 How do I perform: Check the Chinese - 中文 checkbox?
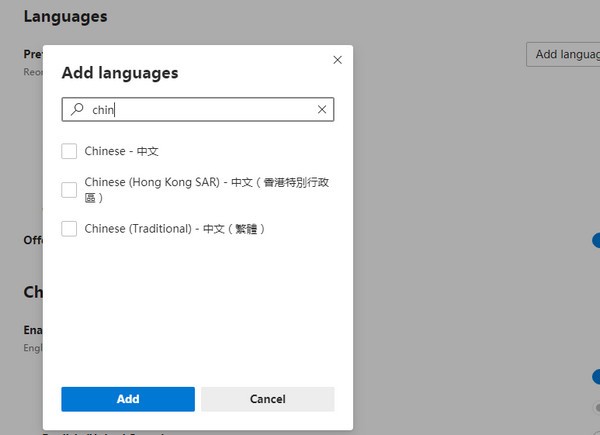[x=69, y=151]
